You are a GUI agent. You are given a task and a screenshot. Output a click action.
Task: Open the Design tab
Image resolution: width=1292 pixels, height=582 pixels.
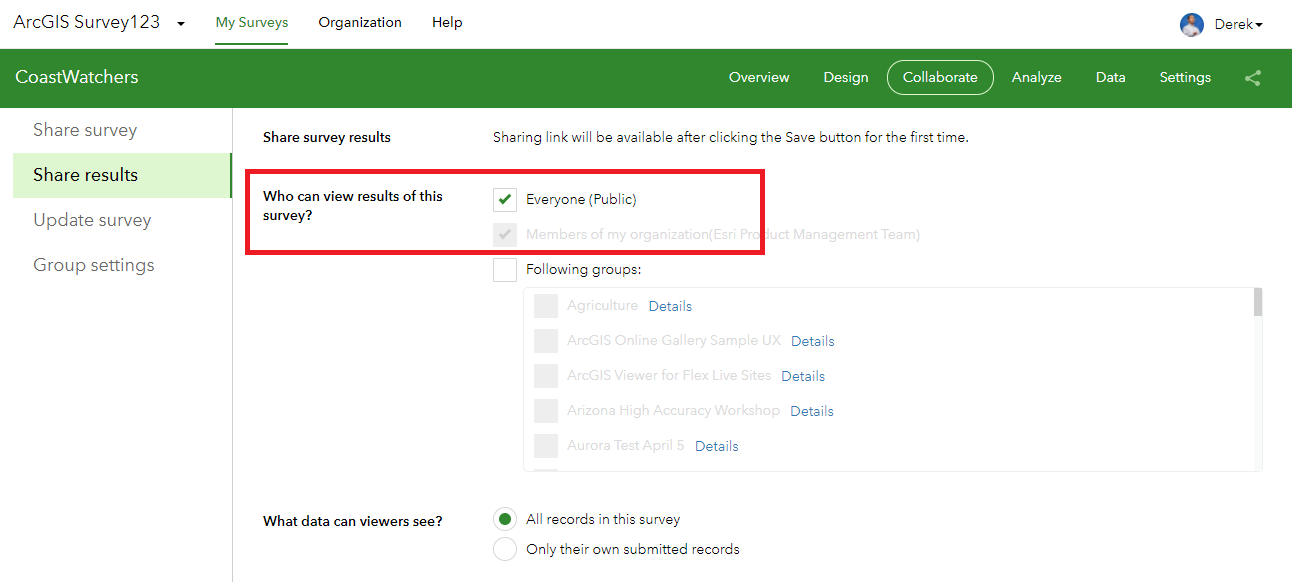[845, 78]
